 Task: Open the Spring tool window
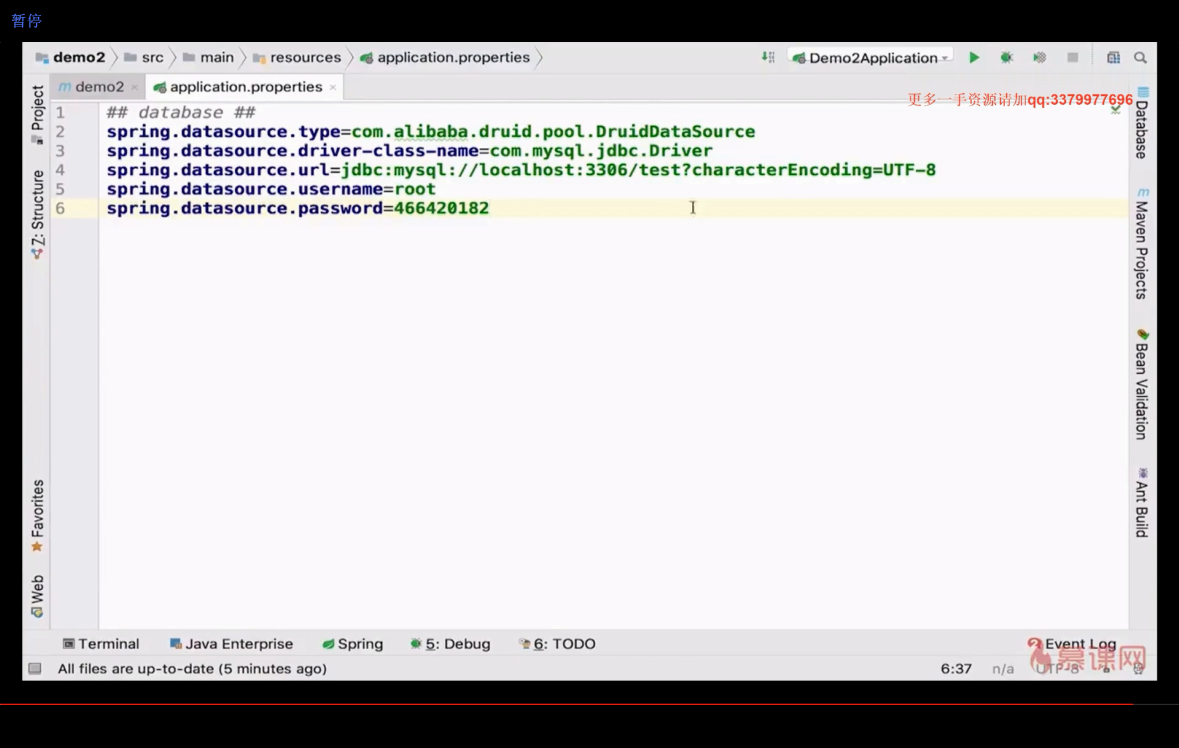click(x=353, y=644)
